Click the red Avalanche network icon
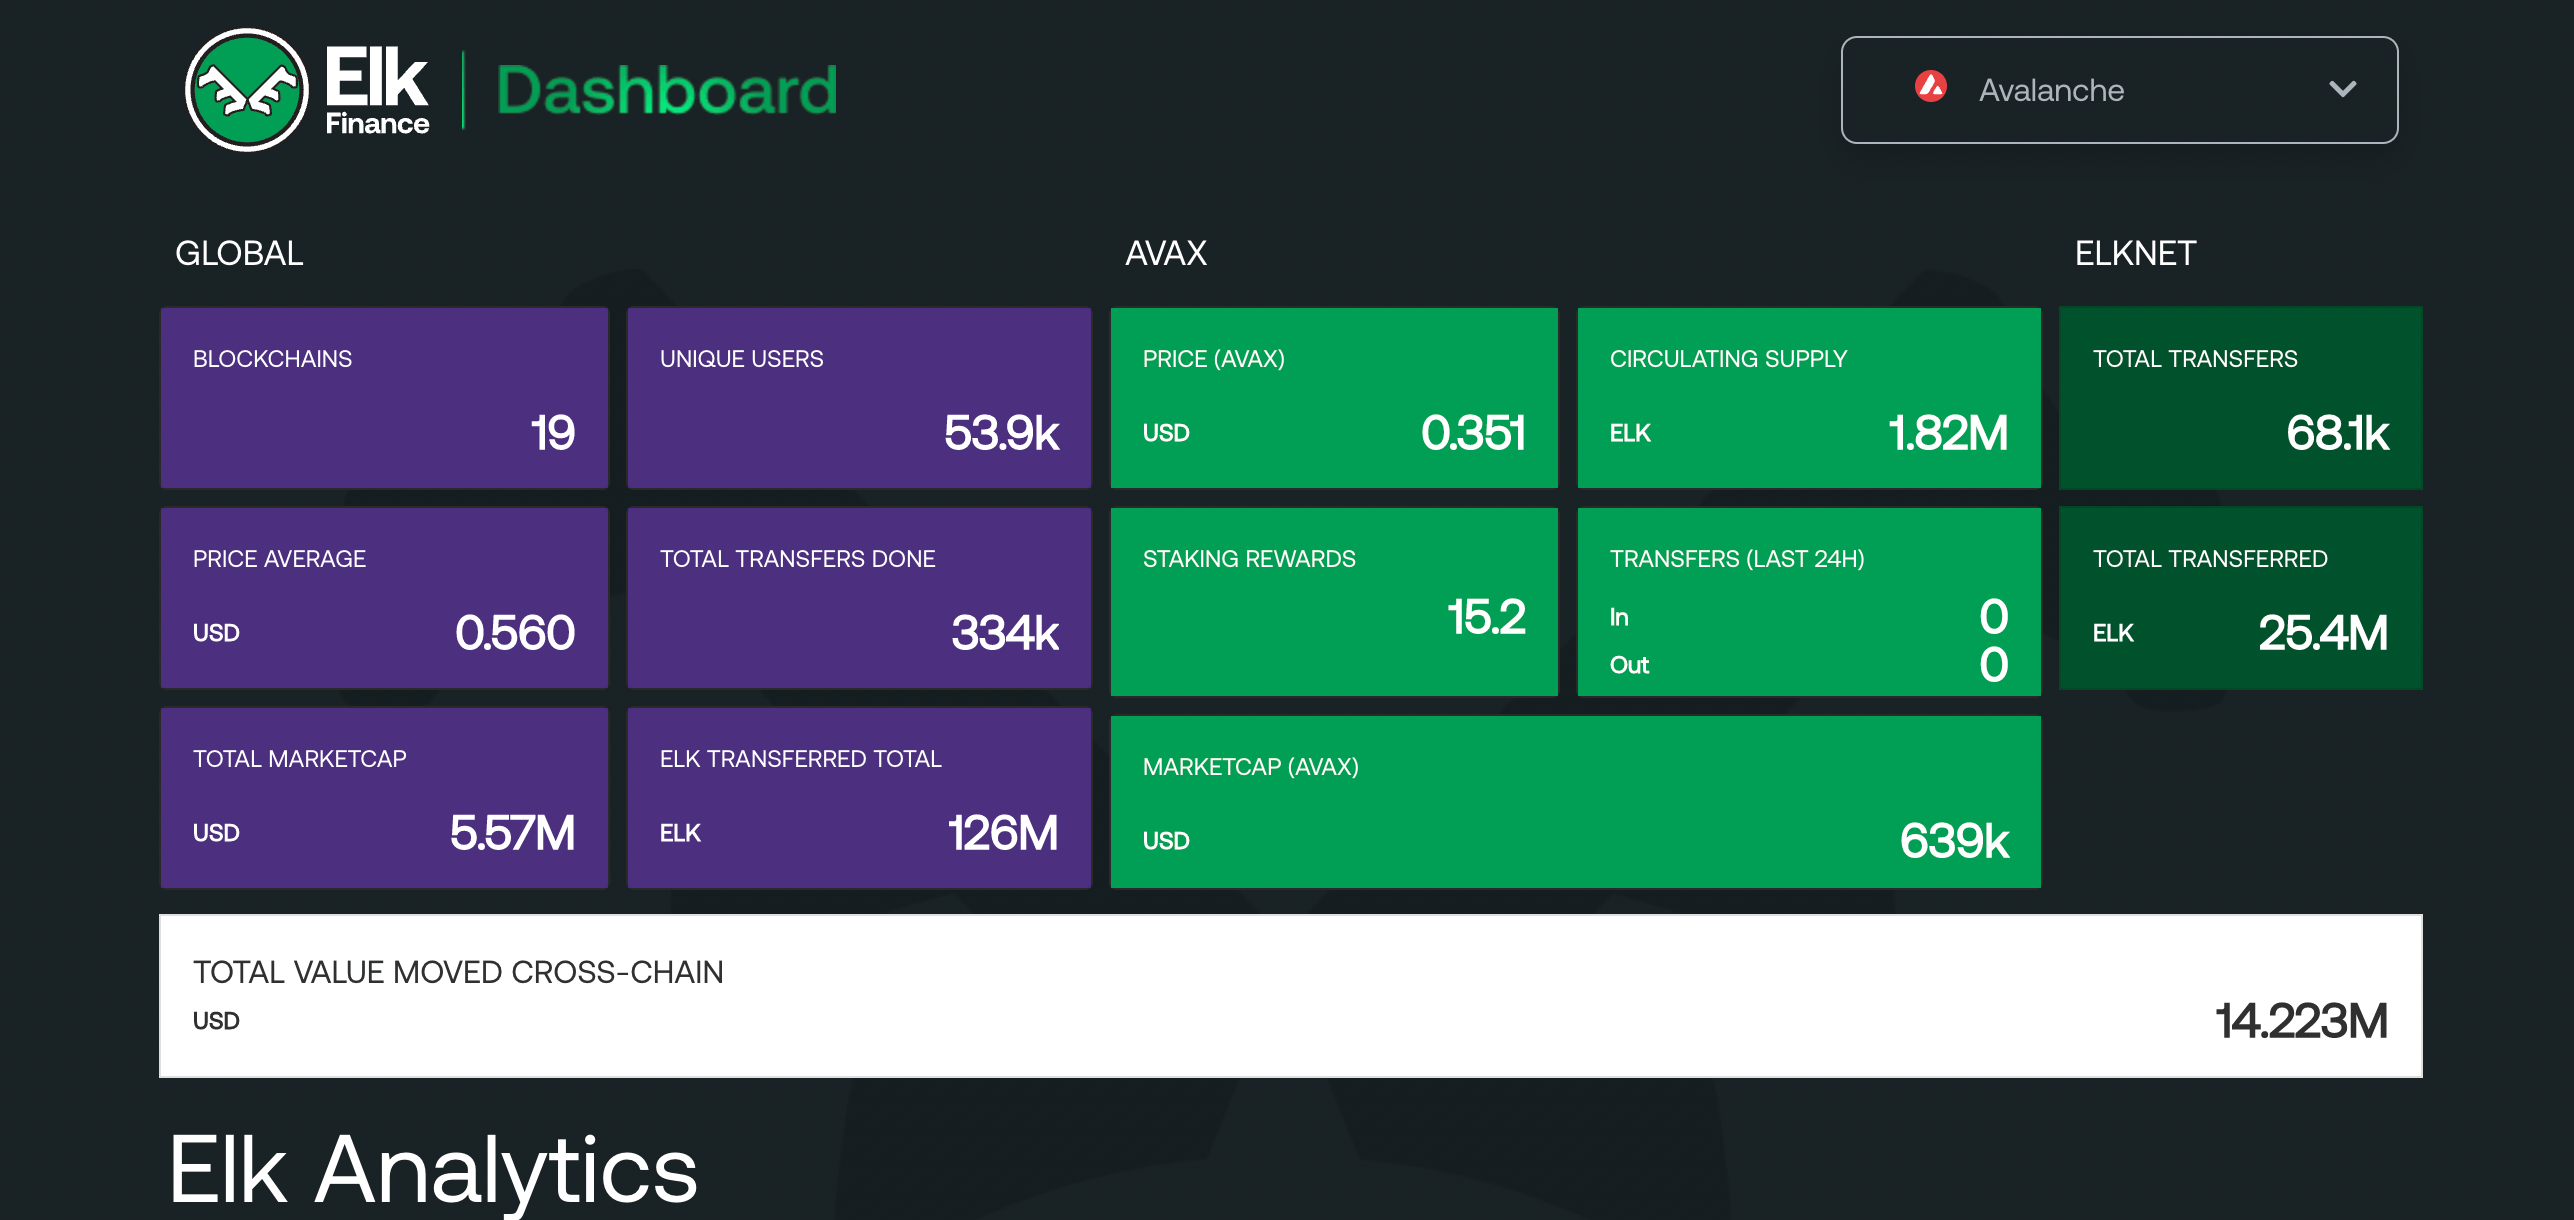Image resolution: width=2574 pixels, height=1220 pixels. tap(1930, 88)
